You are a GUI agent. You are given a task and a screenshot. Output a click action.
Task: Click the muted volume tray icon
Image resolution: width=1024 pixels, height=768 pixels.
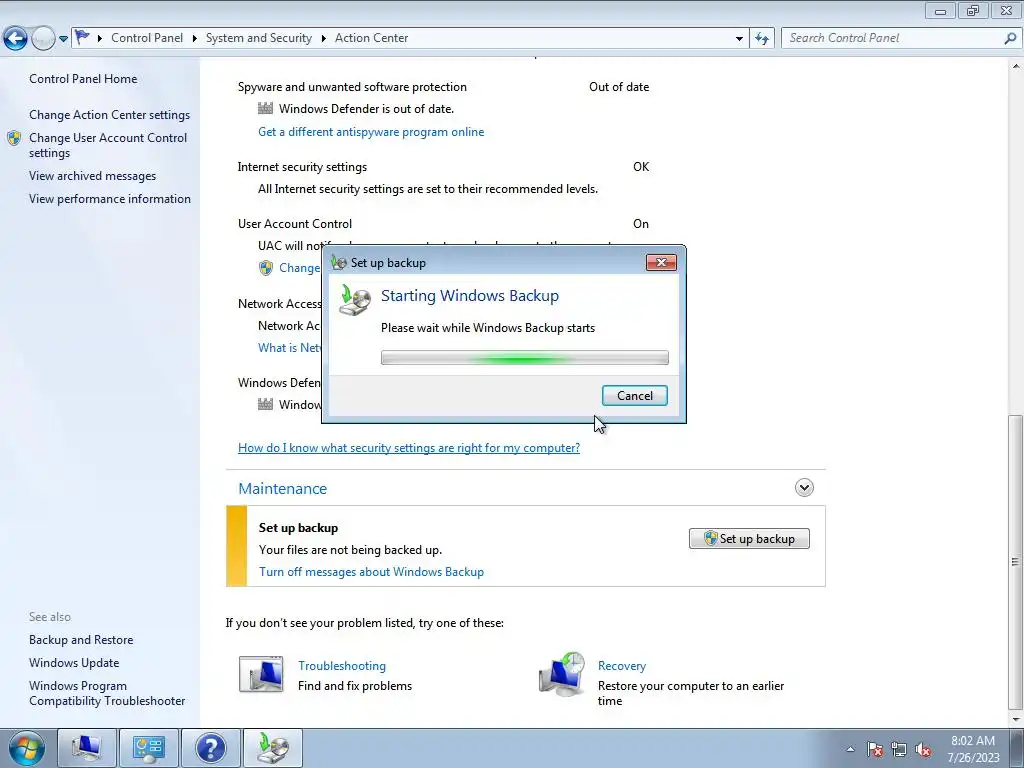(x=923, y=749)
